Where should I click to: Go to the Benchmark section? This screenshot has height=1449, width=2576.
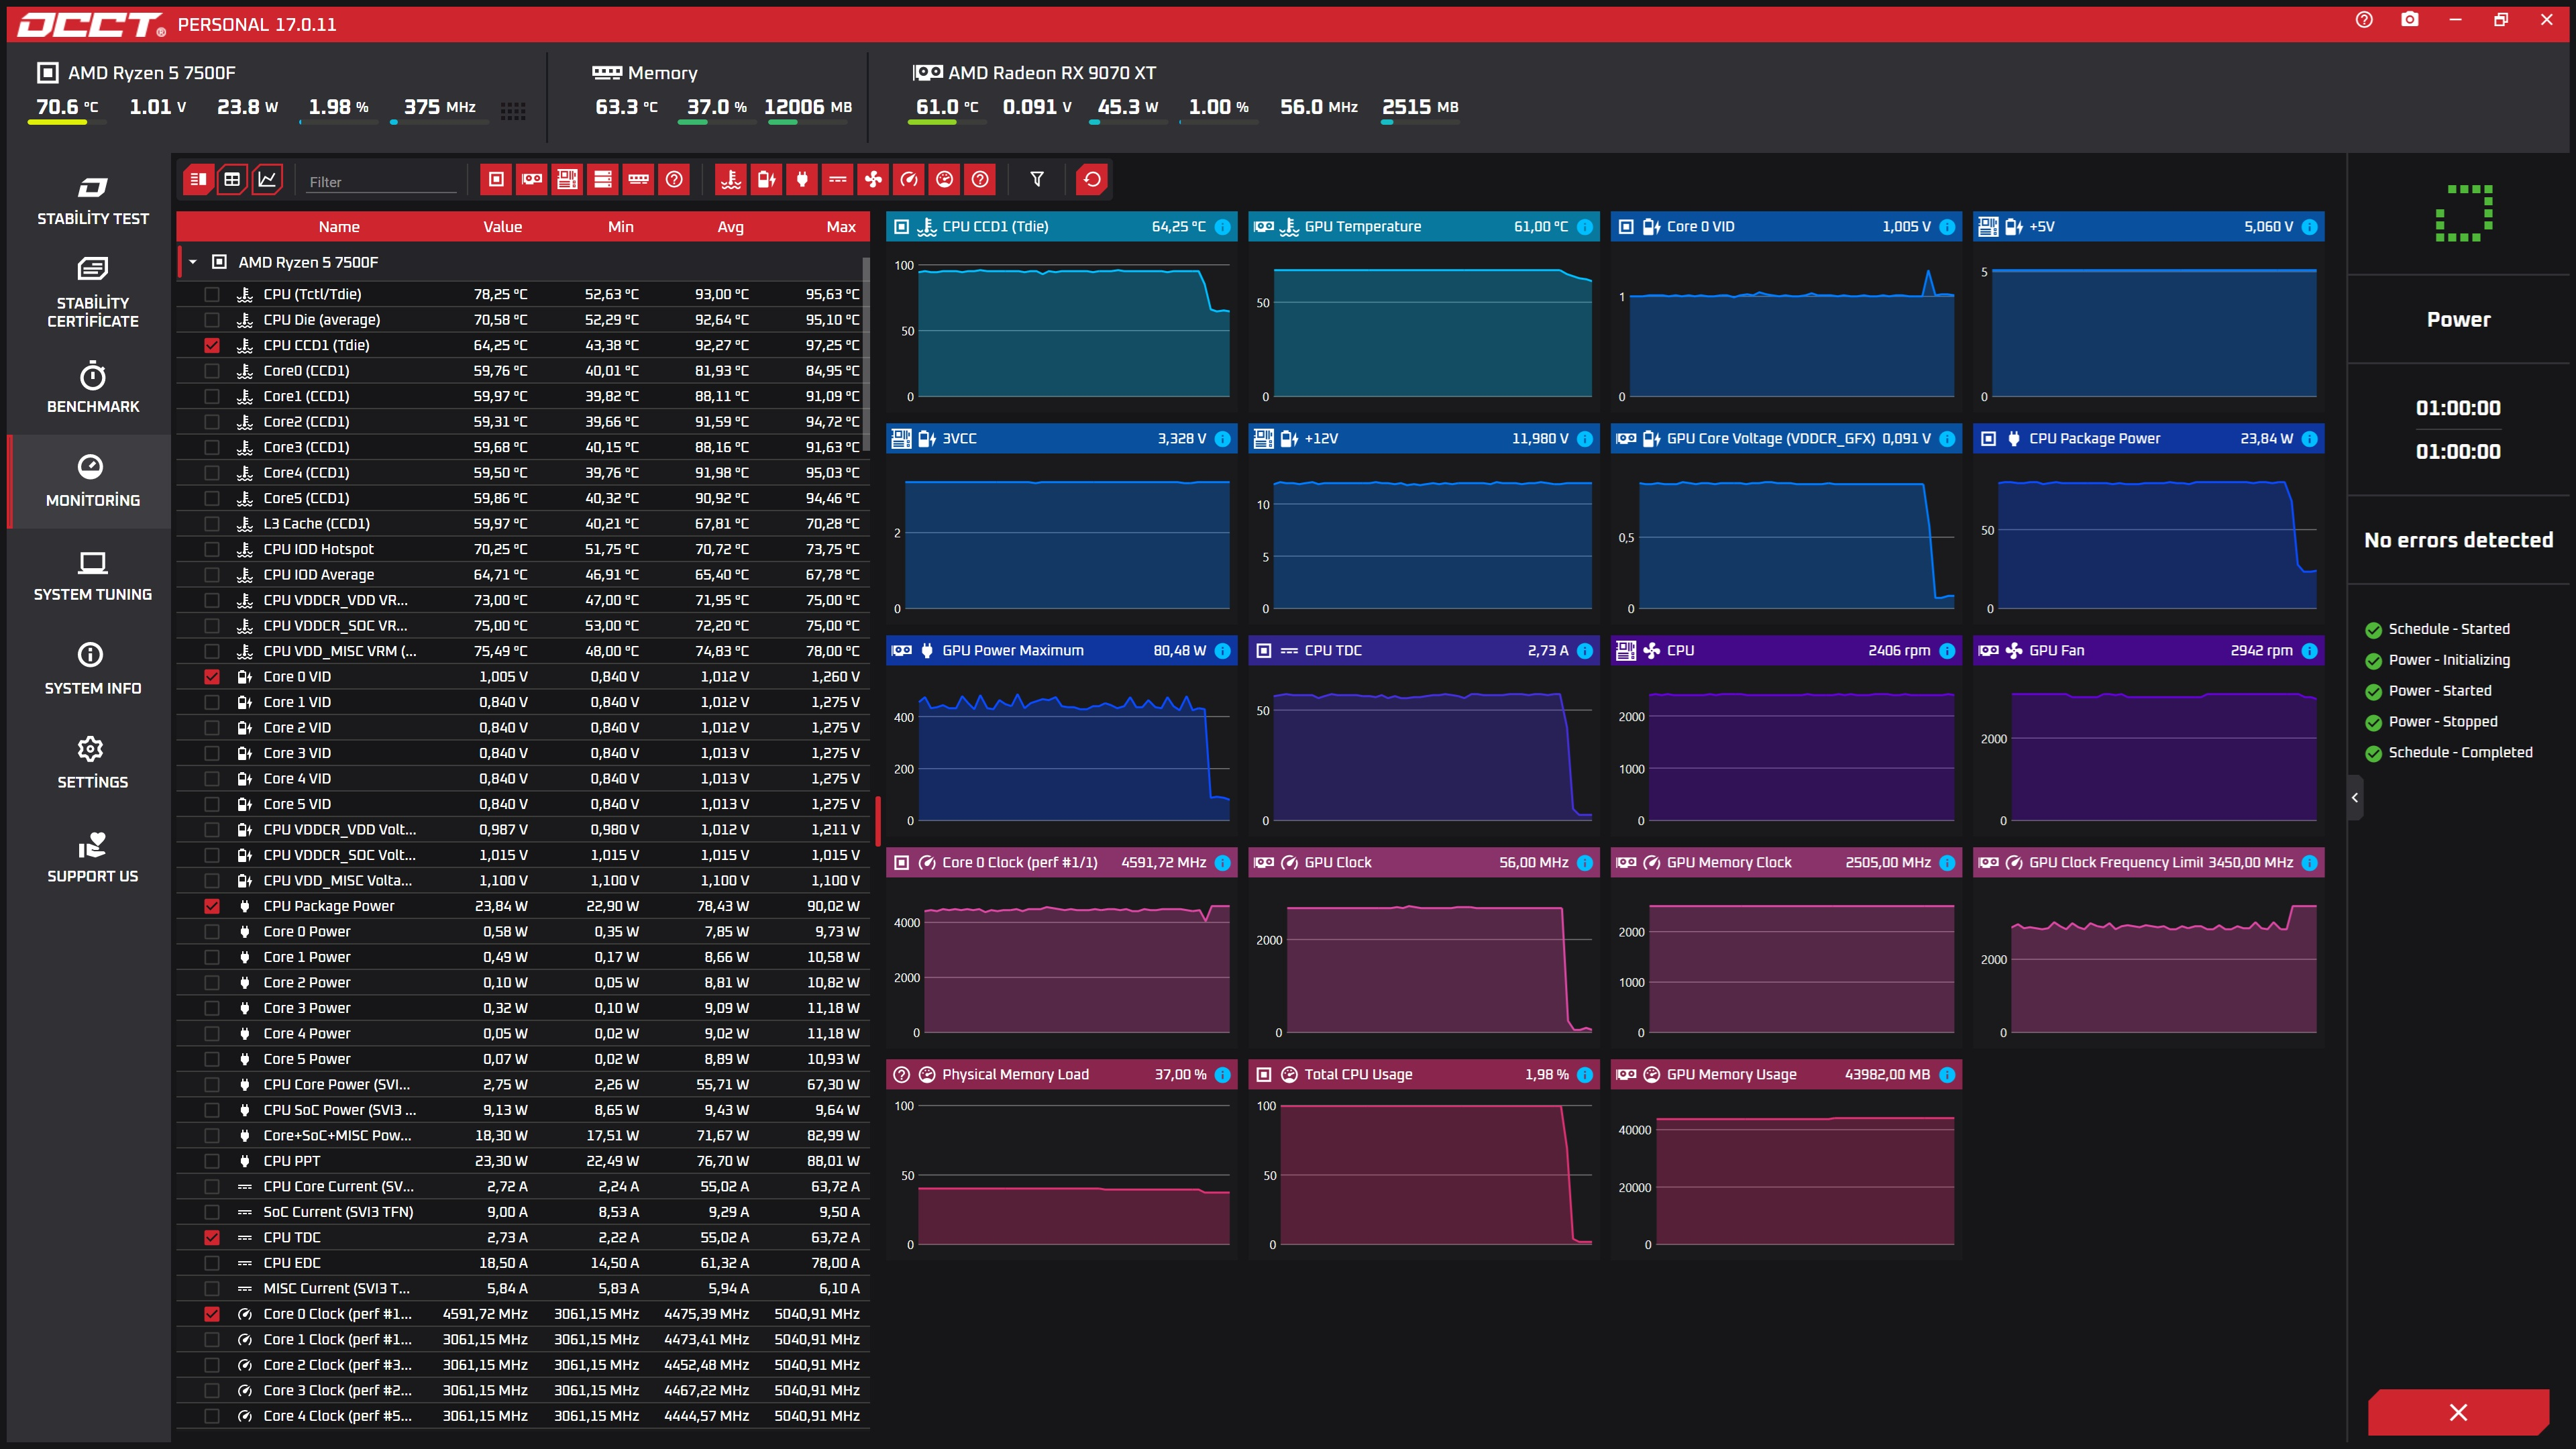click(x=92, y=387)
